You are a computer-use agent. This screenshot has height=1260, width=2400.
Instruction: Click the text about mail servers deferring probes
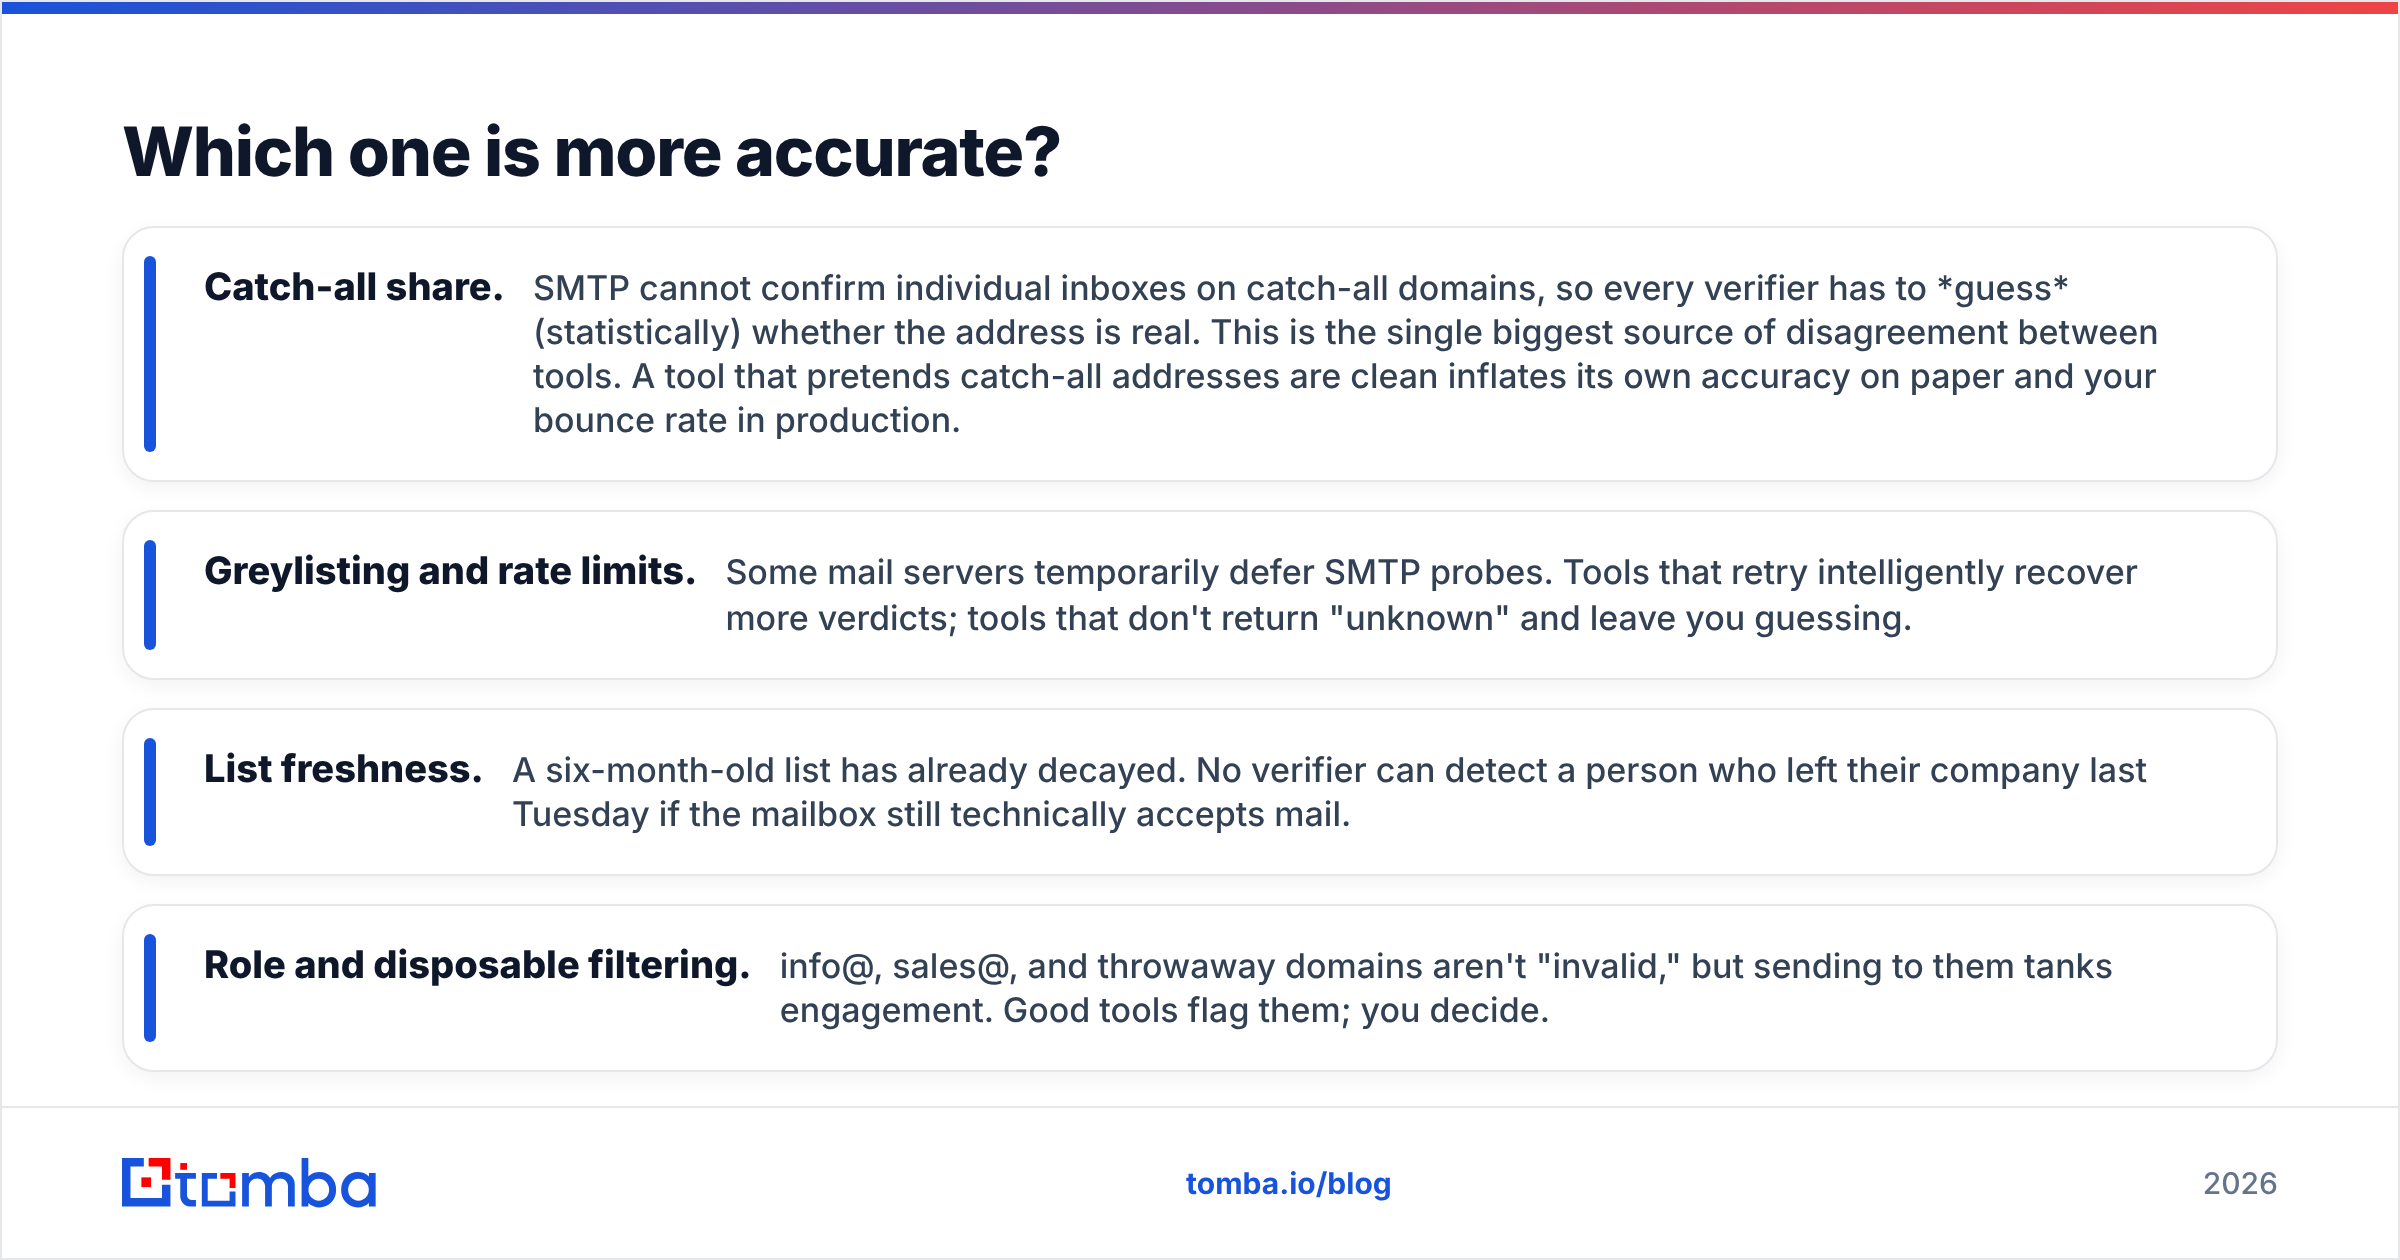tap(1431, 595)
